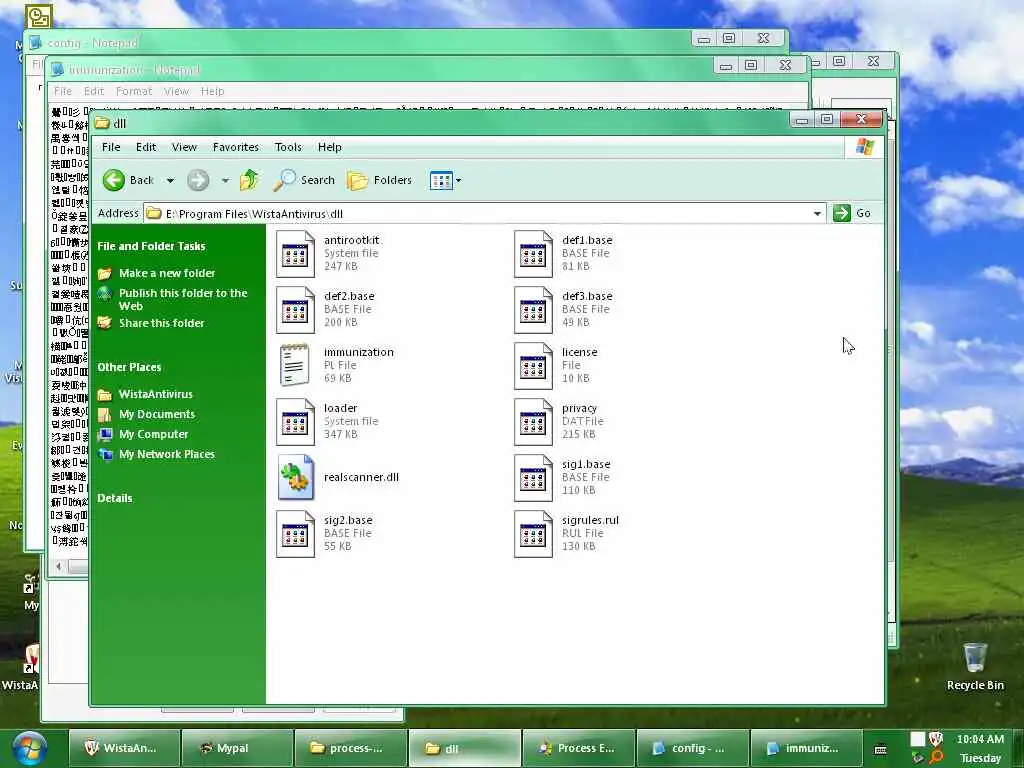Select the def3.base file icon
Screen dimensions: 1024x768
533,310
